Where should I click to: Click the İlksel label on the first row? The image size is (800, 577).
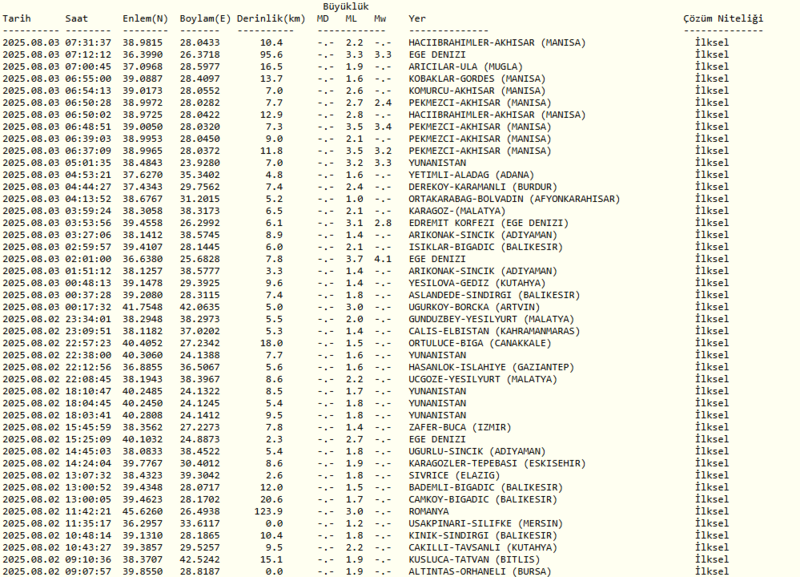[x=710, y=43]
